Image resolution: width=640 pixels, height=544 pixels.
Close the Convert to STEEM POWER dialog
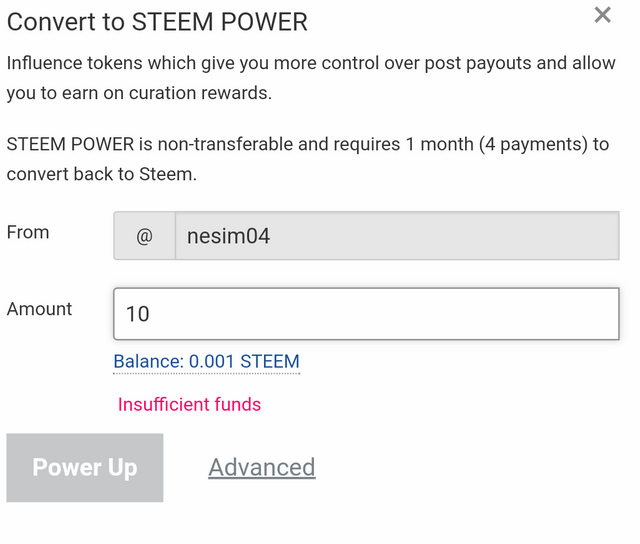tap(602, 15)
